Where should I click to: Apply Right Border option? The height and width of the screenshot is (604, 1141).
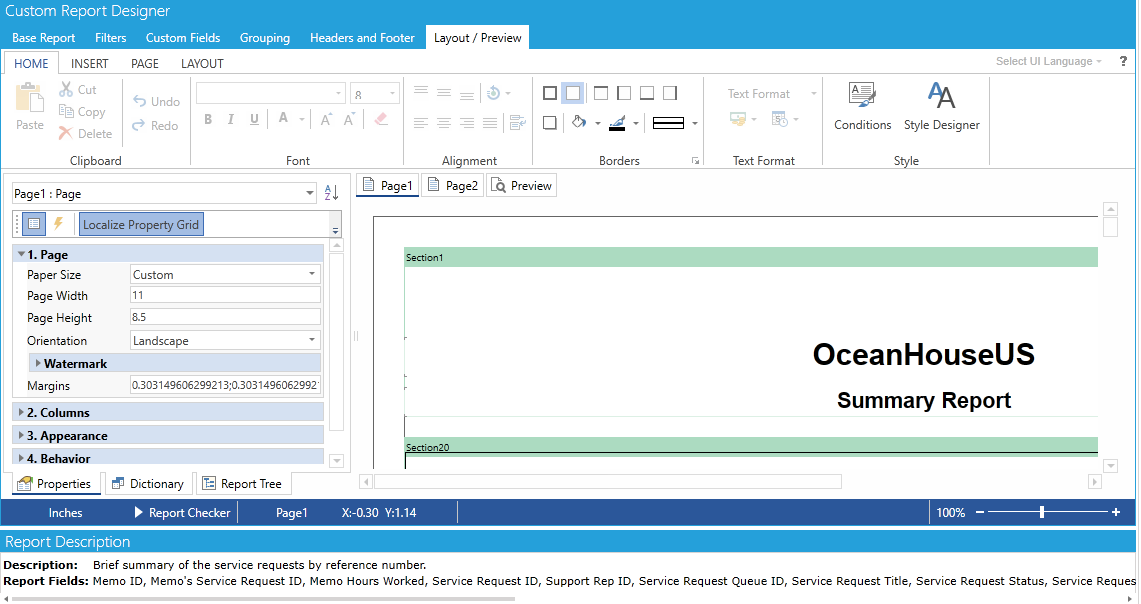tap(669, 92)
